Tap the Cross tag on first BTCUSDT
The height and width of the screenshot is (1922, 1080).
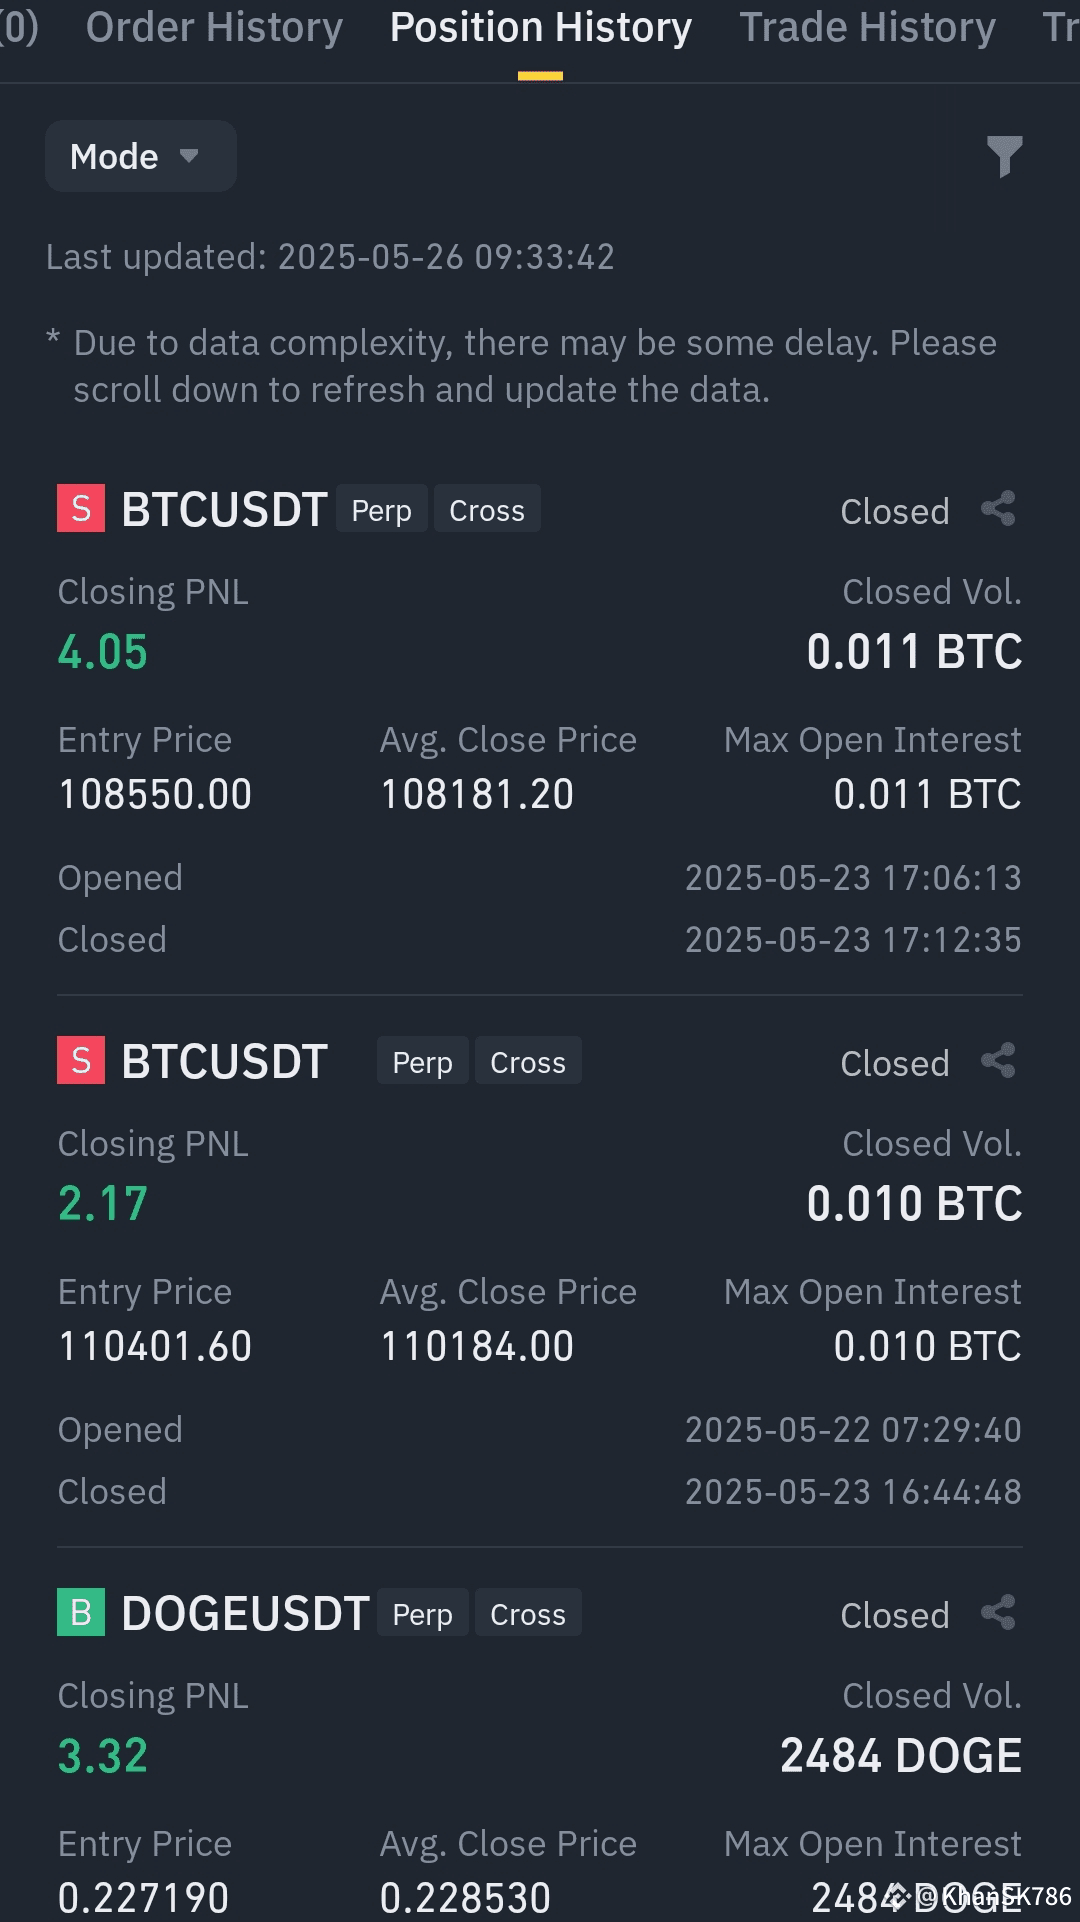(x=487, y=509)
